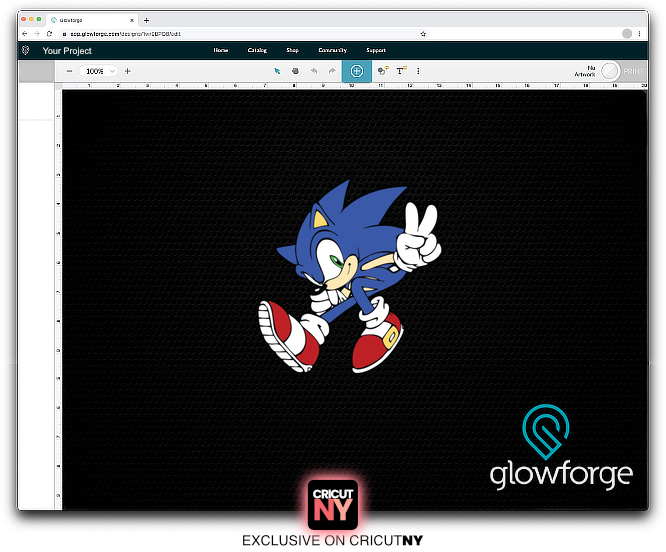Select the glowforge browser tab
Image resolution: width=666 pixels, height=552 pixels.
click(x=91, y=20)
